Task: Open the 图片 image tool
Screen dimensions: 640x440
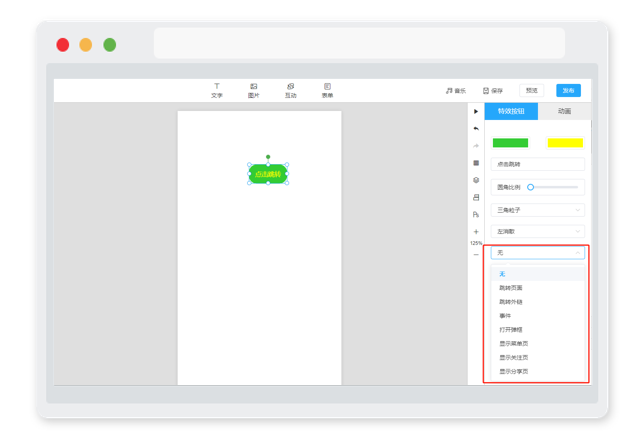Action: (253, 91)
